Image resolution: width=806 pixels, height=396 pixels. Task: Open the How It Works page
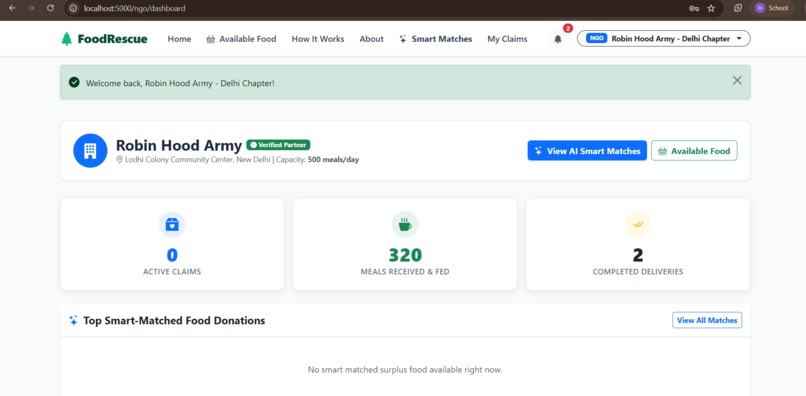318,39
